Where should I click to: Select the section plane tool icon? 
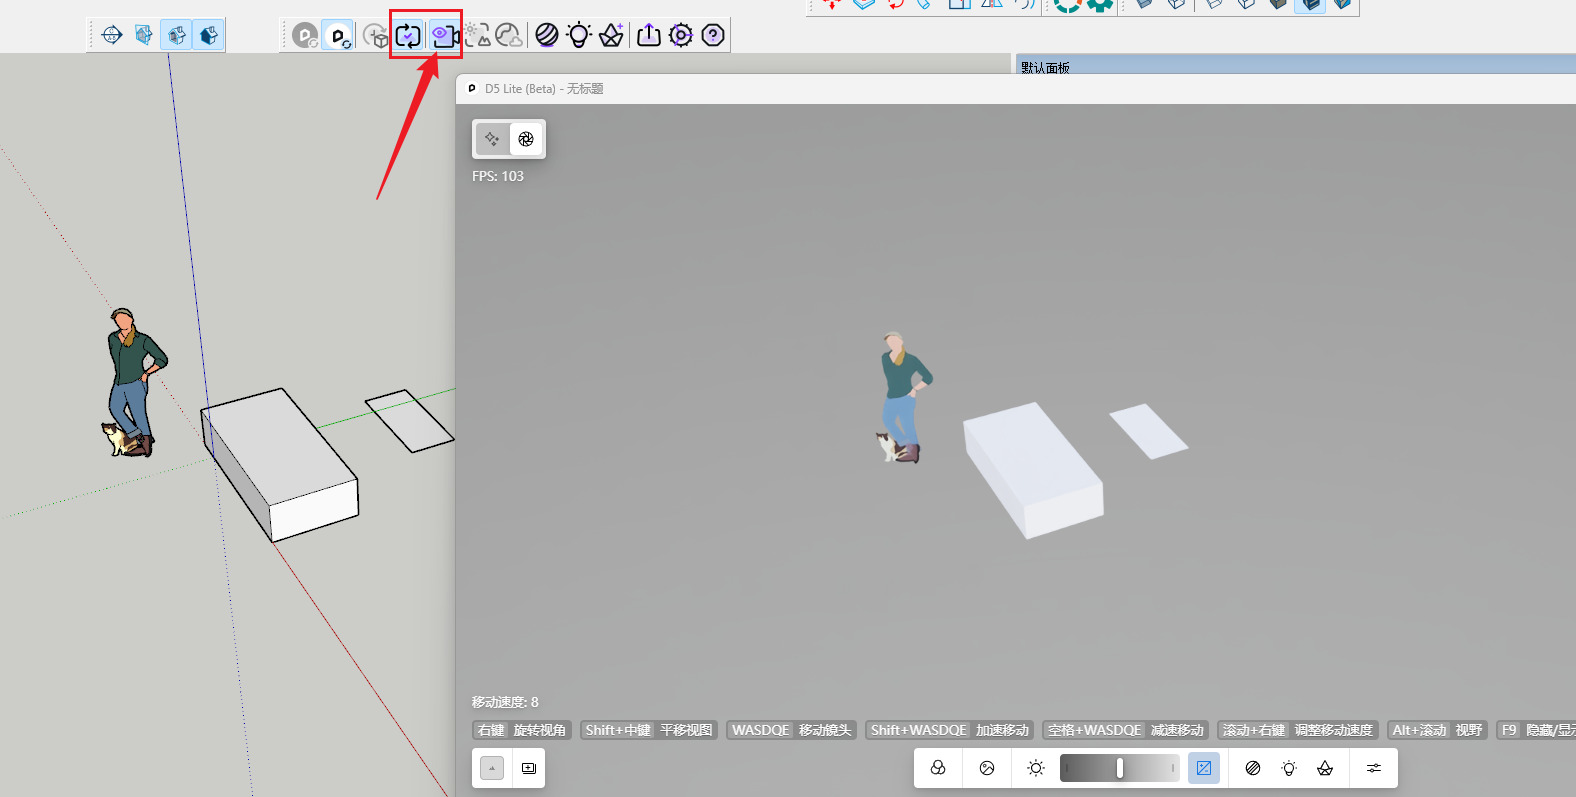pyautogui.click(x=112, y=35)
